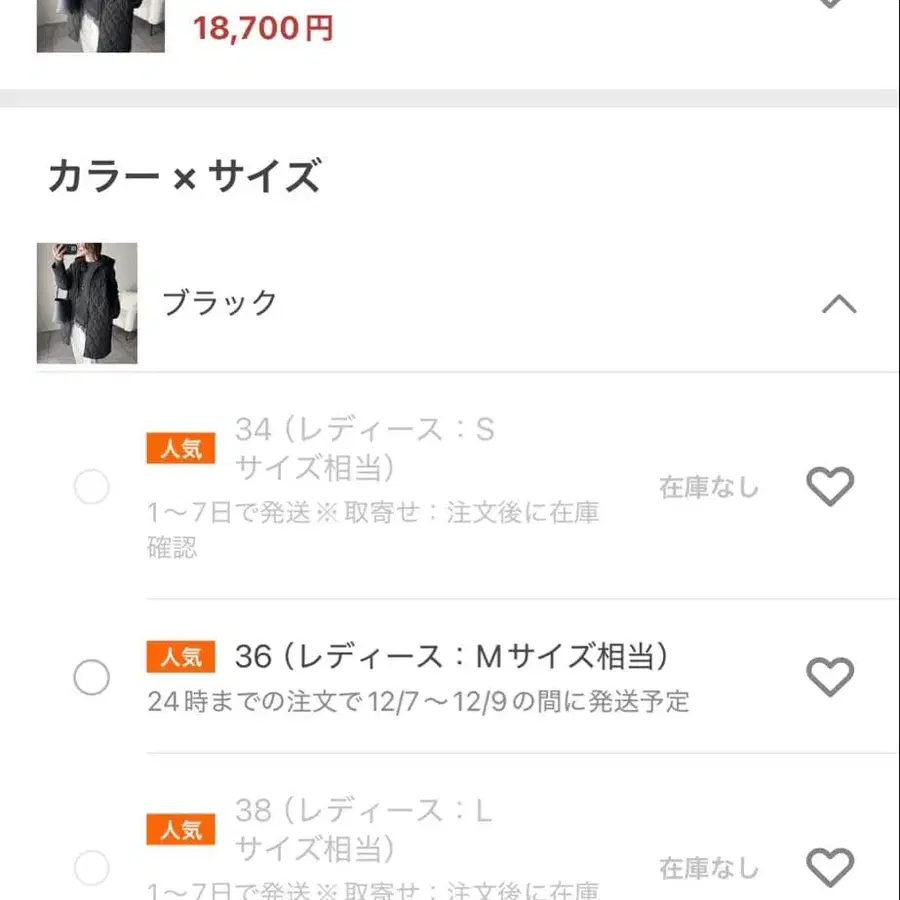Tap the heart icon for size 38
This screenshot has height=900, width=900.
click(x=828, y=868)
